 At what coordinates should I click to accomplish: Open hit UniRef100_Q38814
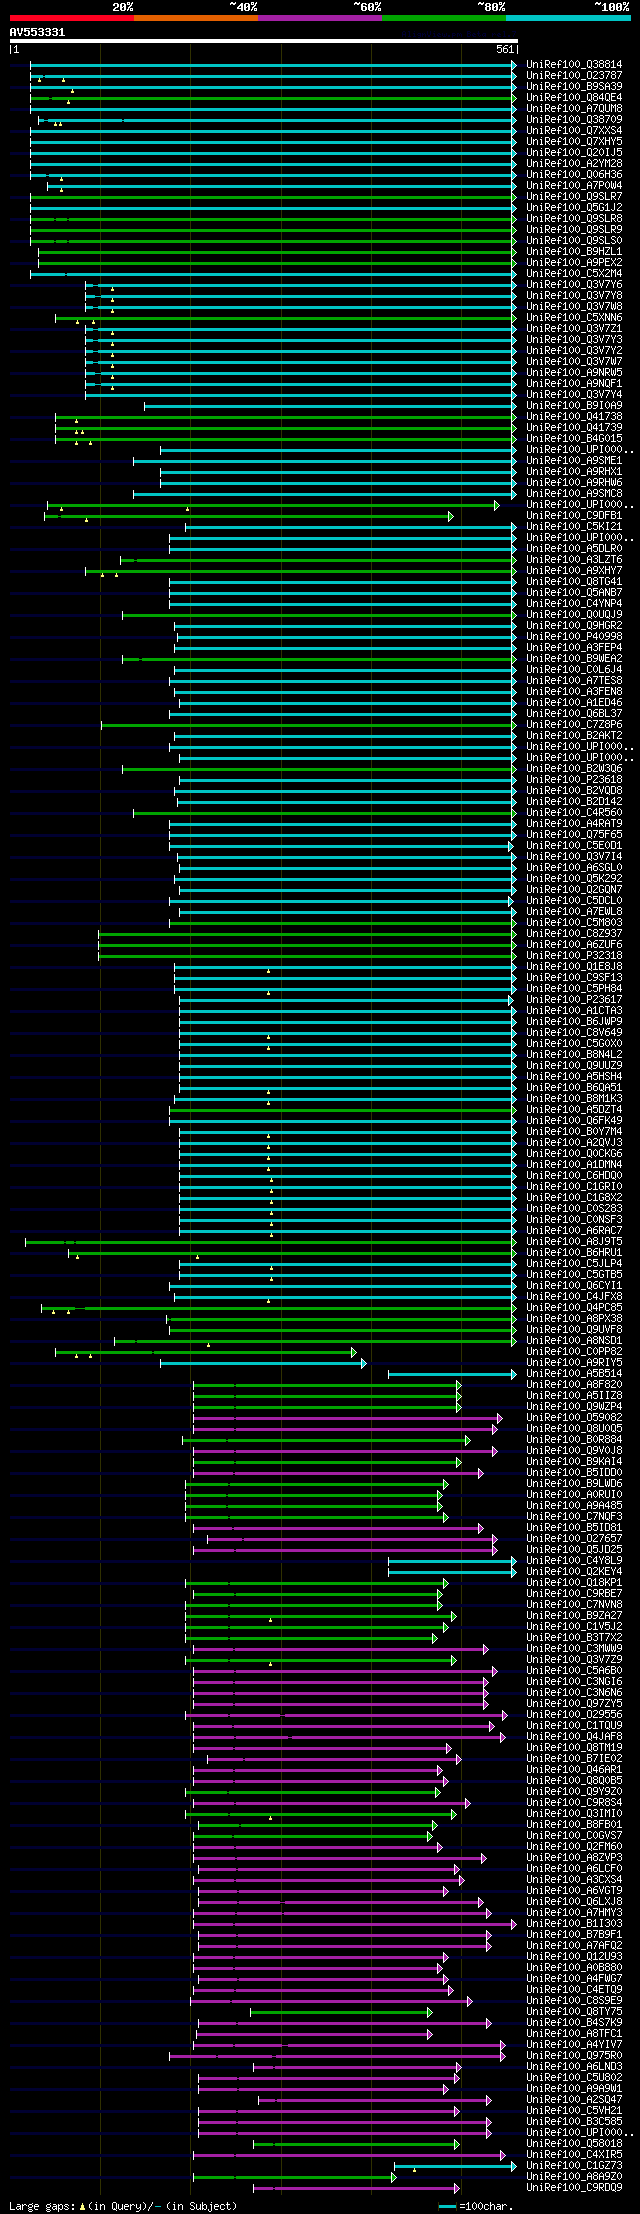pyautogui.click(x=574, y=65)
